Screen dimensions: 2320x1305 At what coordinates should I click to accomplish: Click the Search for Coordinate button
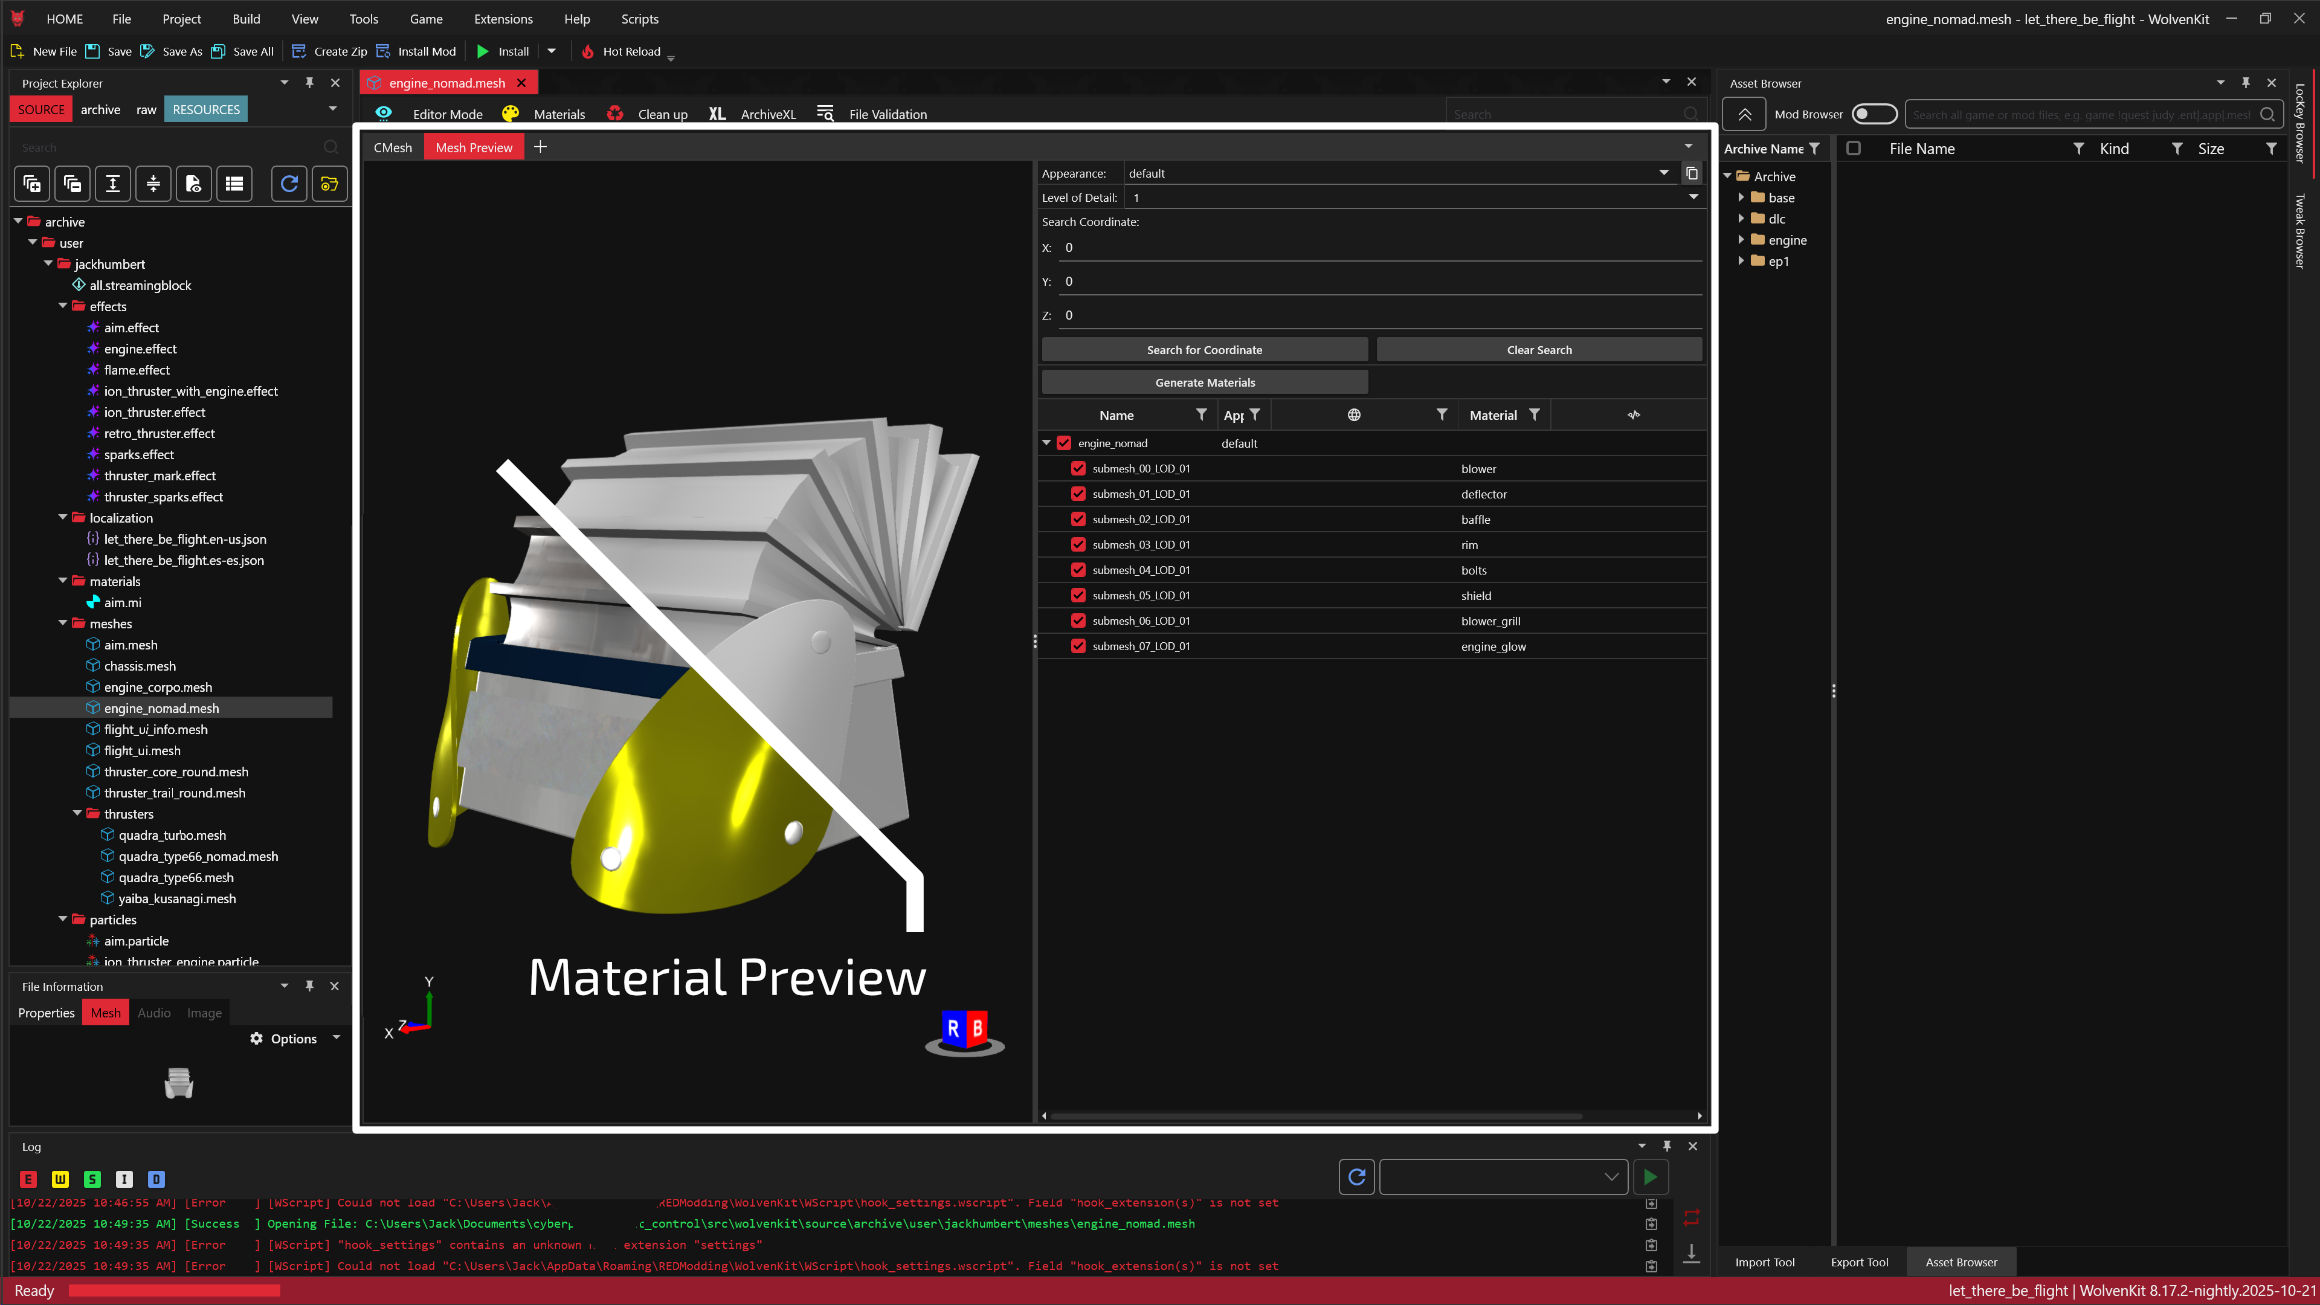tap(1204, 350)
